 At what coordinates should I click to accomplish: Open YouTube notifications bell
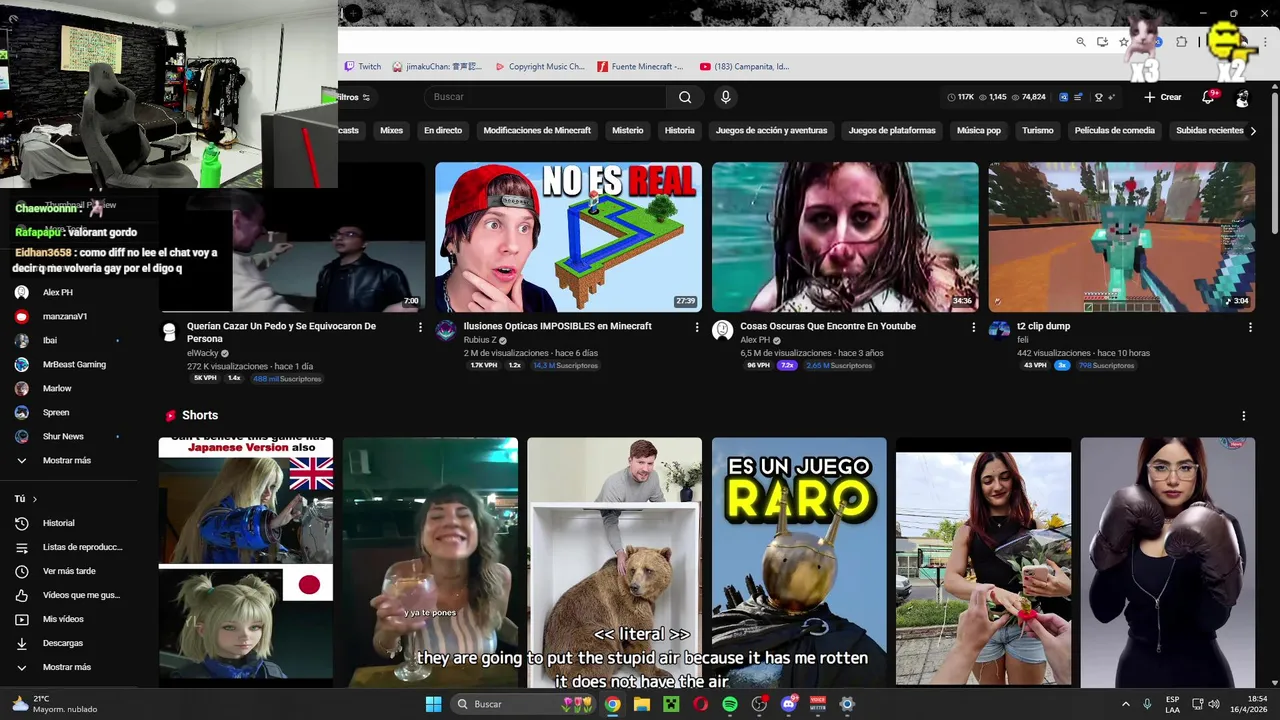tap(1208, 97)
